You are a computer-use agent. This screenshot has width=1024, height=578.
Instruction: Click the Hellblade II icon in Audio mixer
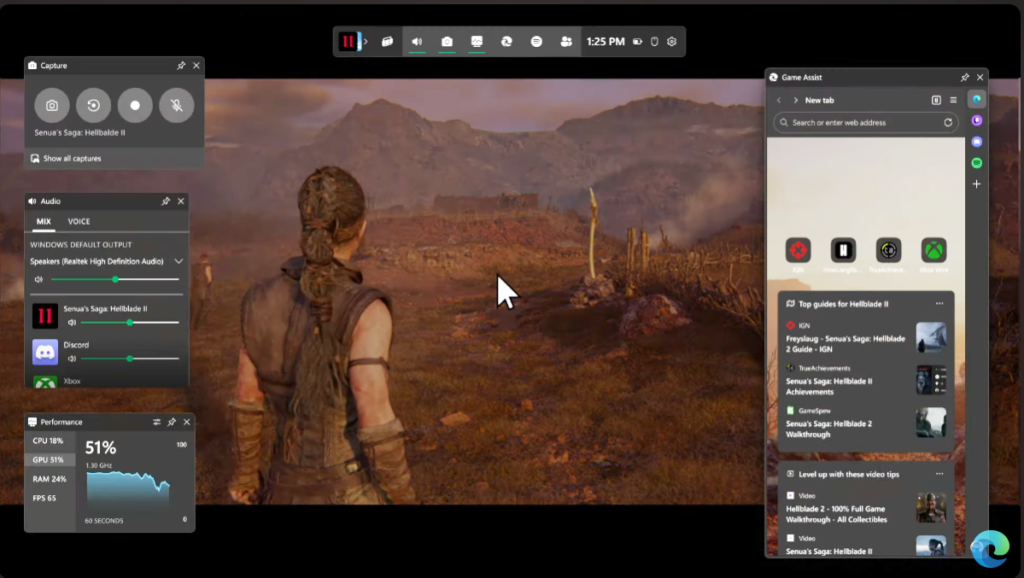pos(45,316)
